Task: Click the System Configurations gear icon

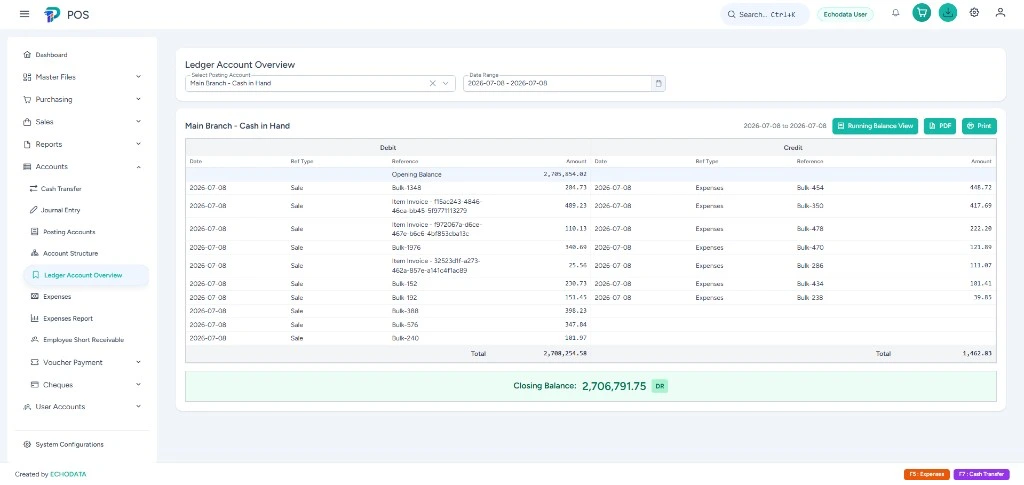Action: click(27, 445)
